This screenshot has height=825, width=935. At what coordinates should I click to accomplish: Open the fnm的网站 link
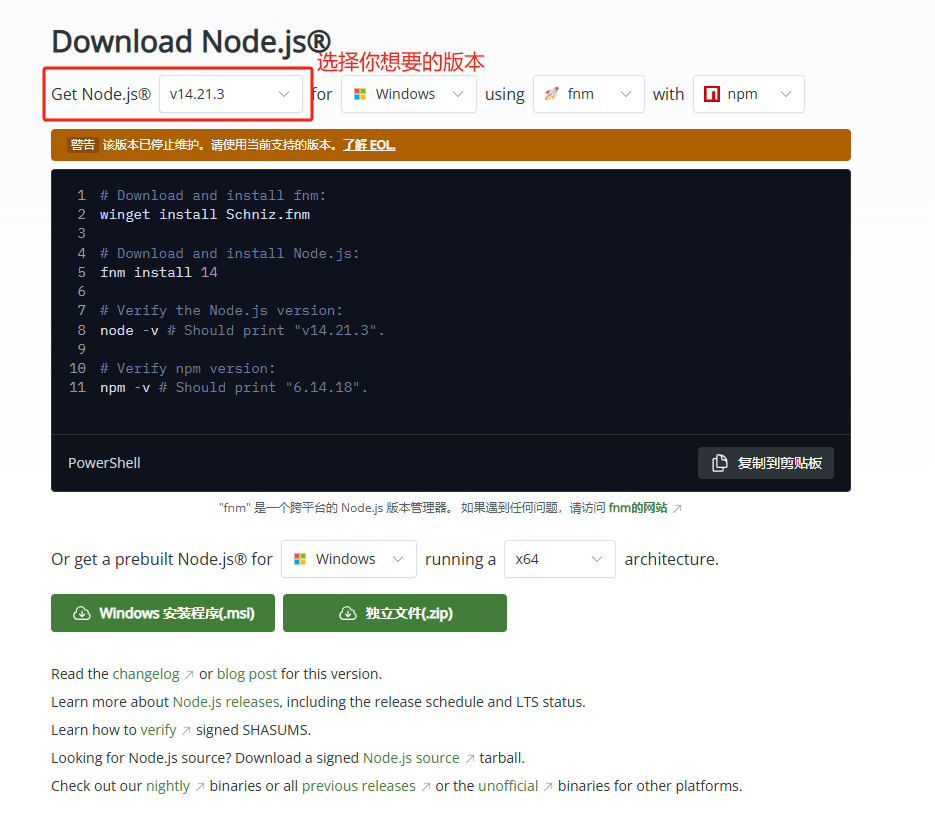point(637,508)
